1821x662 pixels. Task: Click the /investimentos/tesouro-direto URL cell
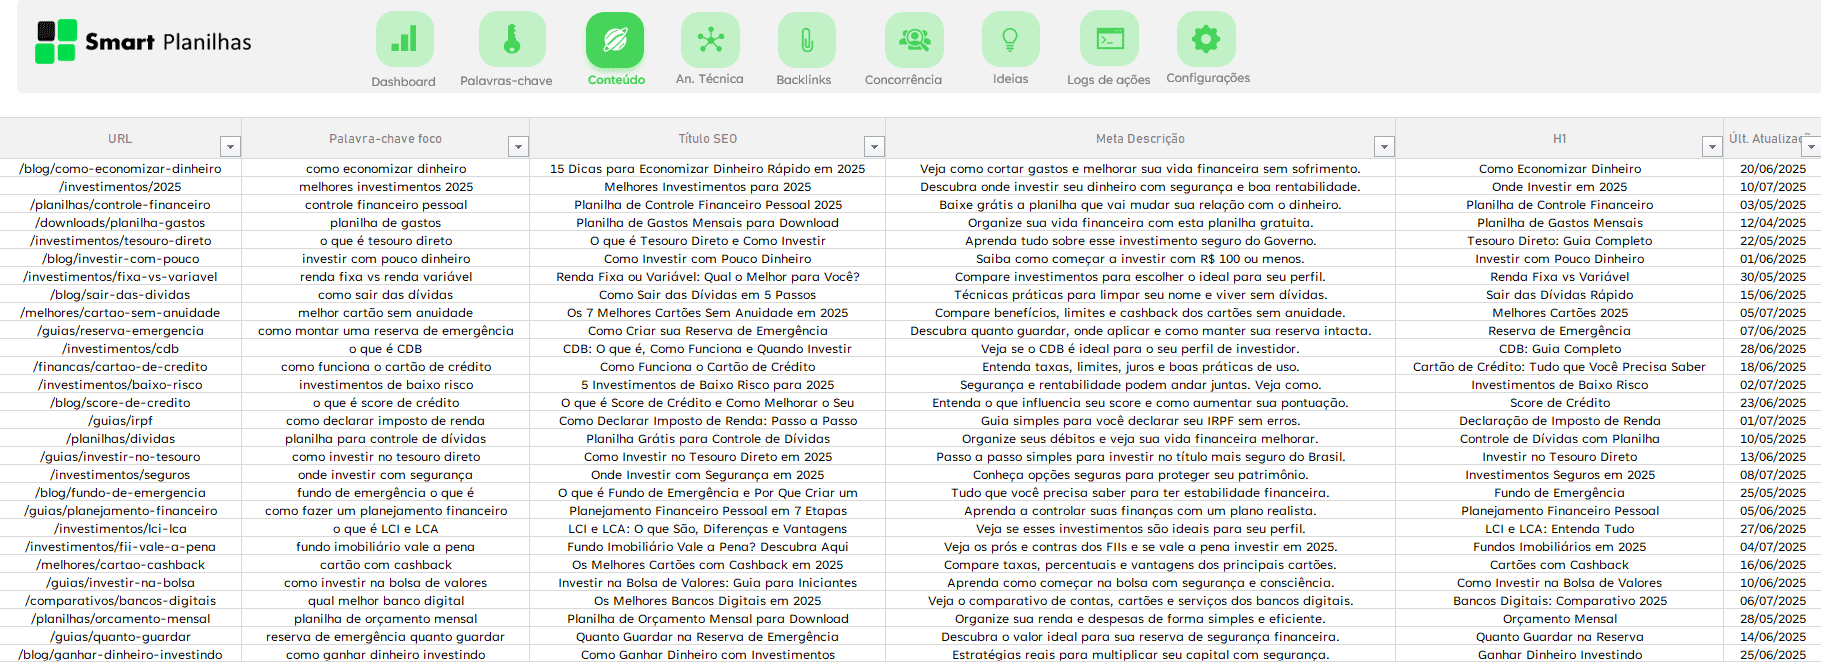tap(120, 241)
